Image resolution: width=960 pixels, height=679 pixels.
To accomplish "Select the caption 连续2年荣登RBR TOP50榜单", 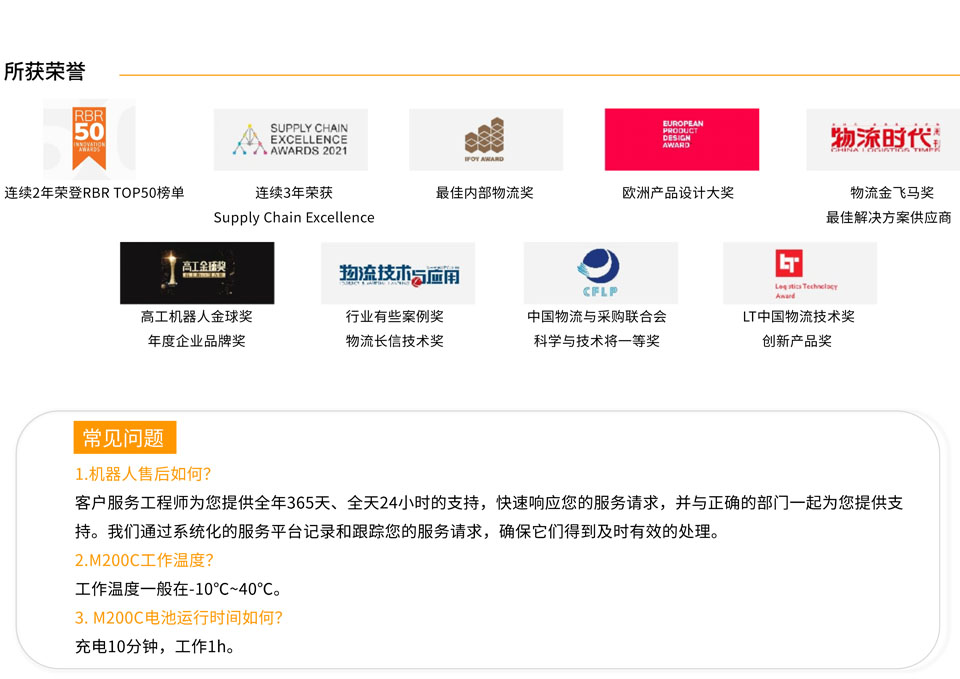I will click(94, 193).
